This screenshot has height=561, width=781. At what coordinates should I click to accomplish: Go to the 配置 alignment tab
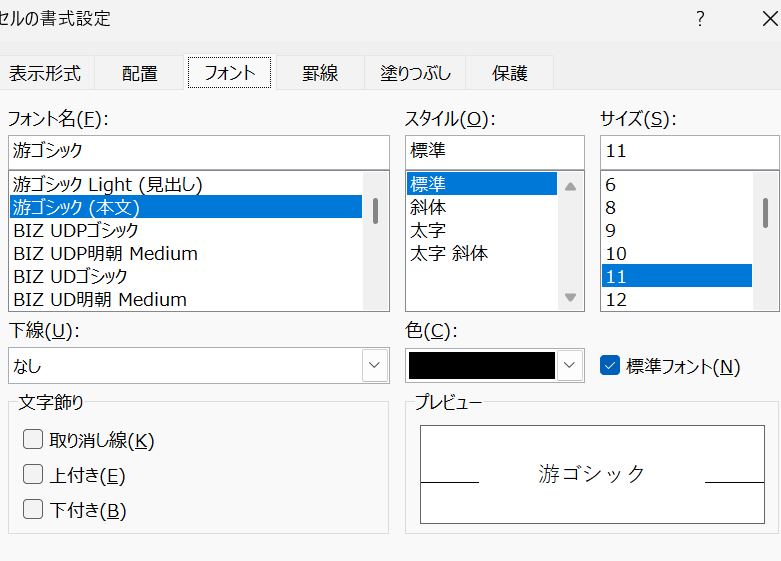140,73
